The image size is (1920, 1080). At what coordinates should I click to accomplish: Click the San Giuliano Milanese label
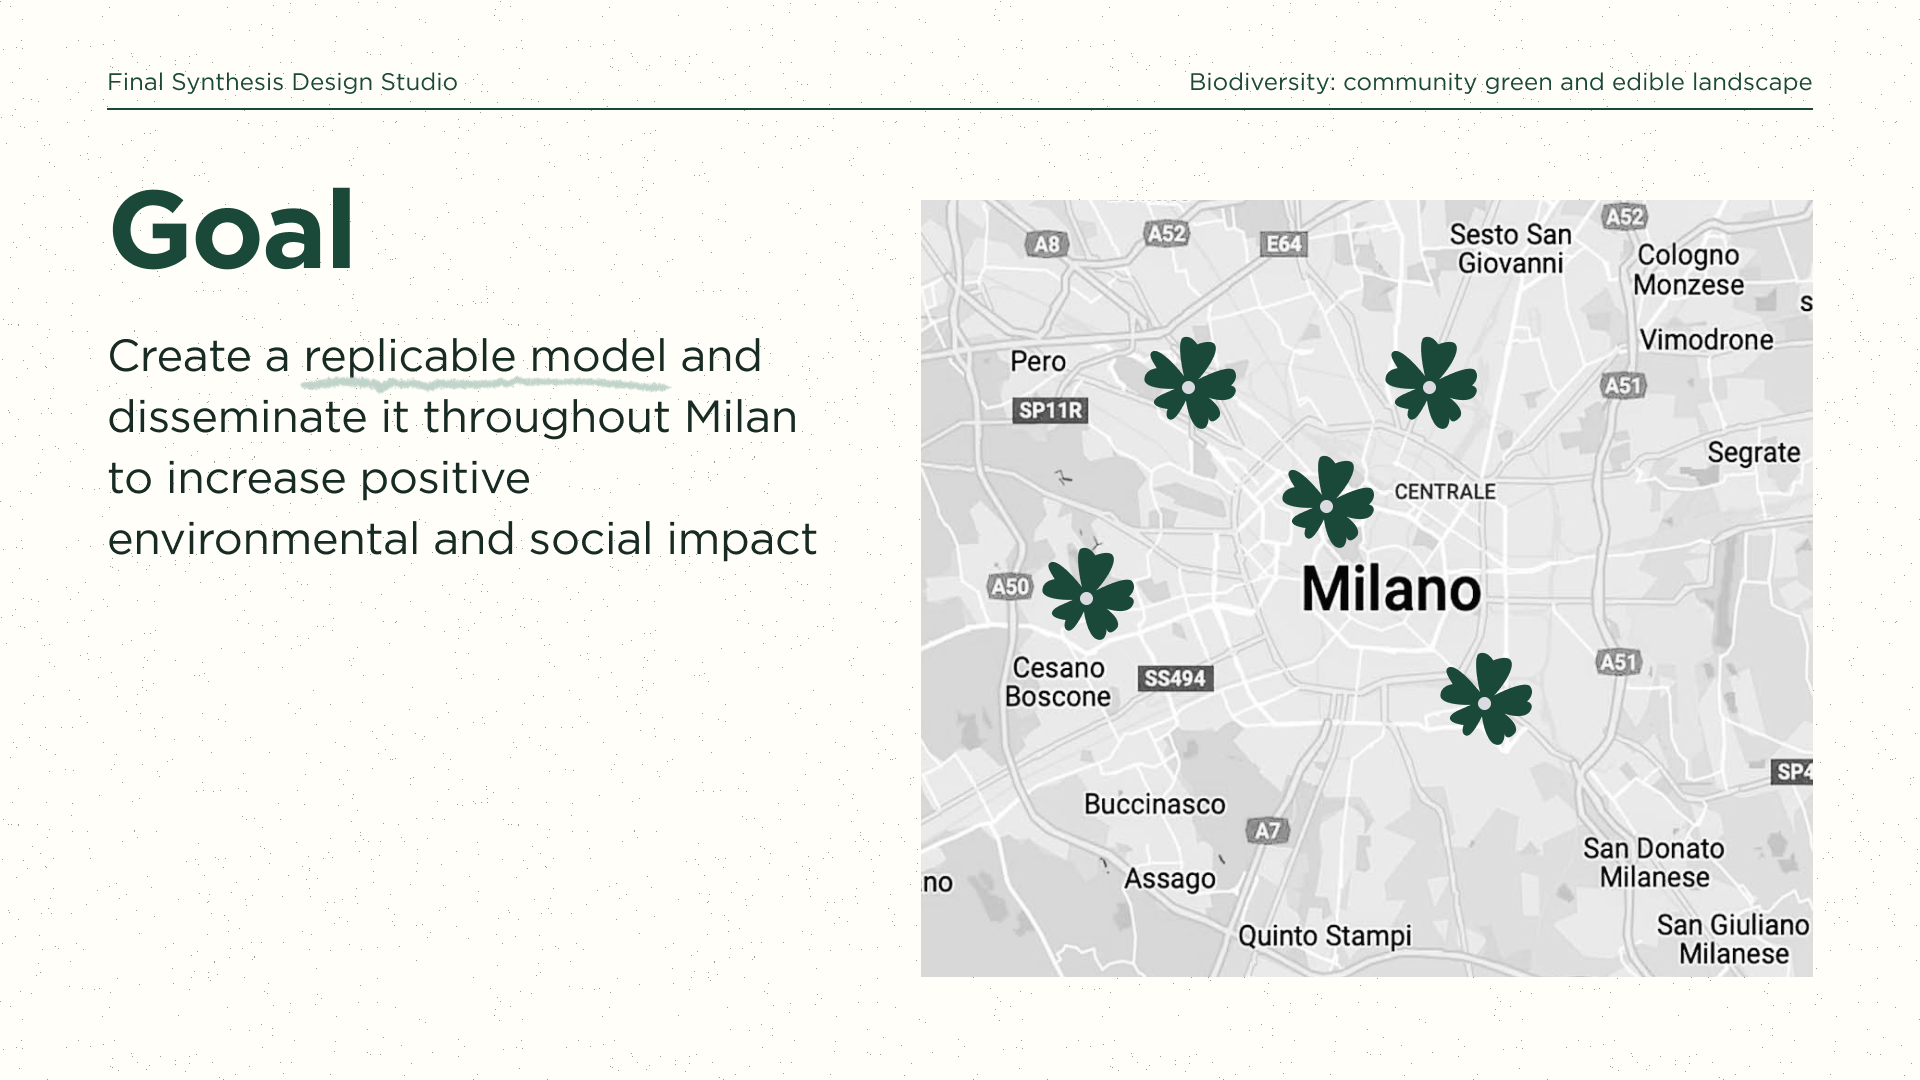click(1733, 940)
